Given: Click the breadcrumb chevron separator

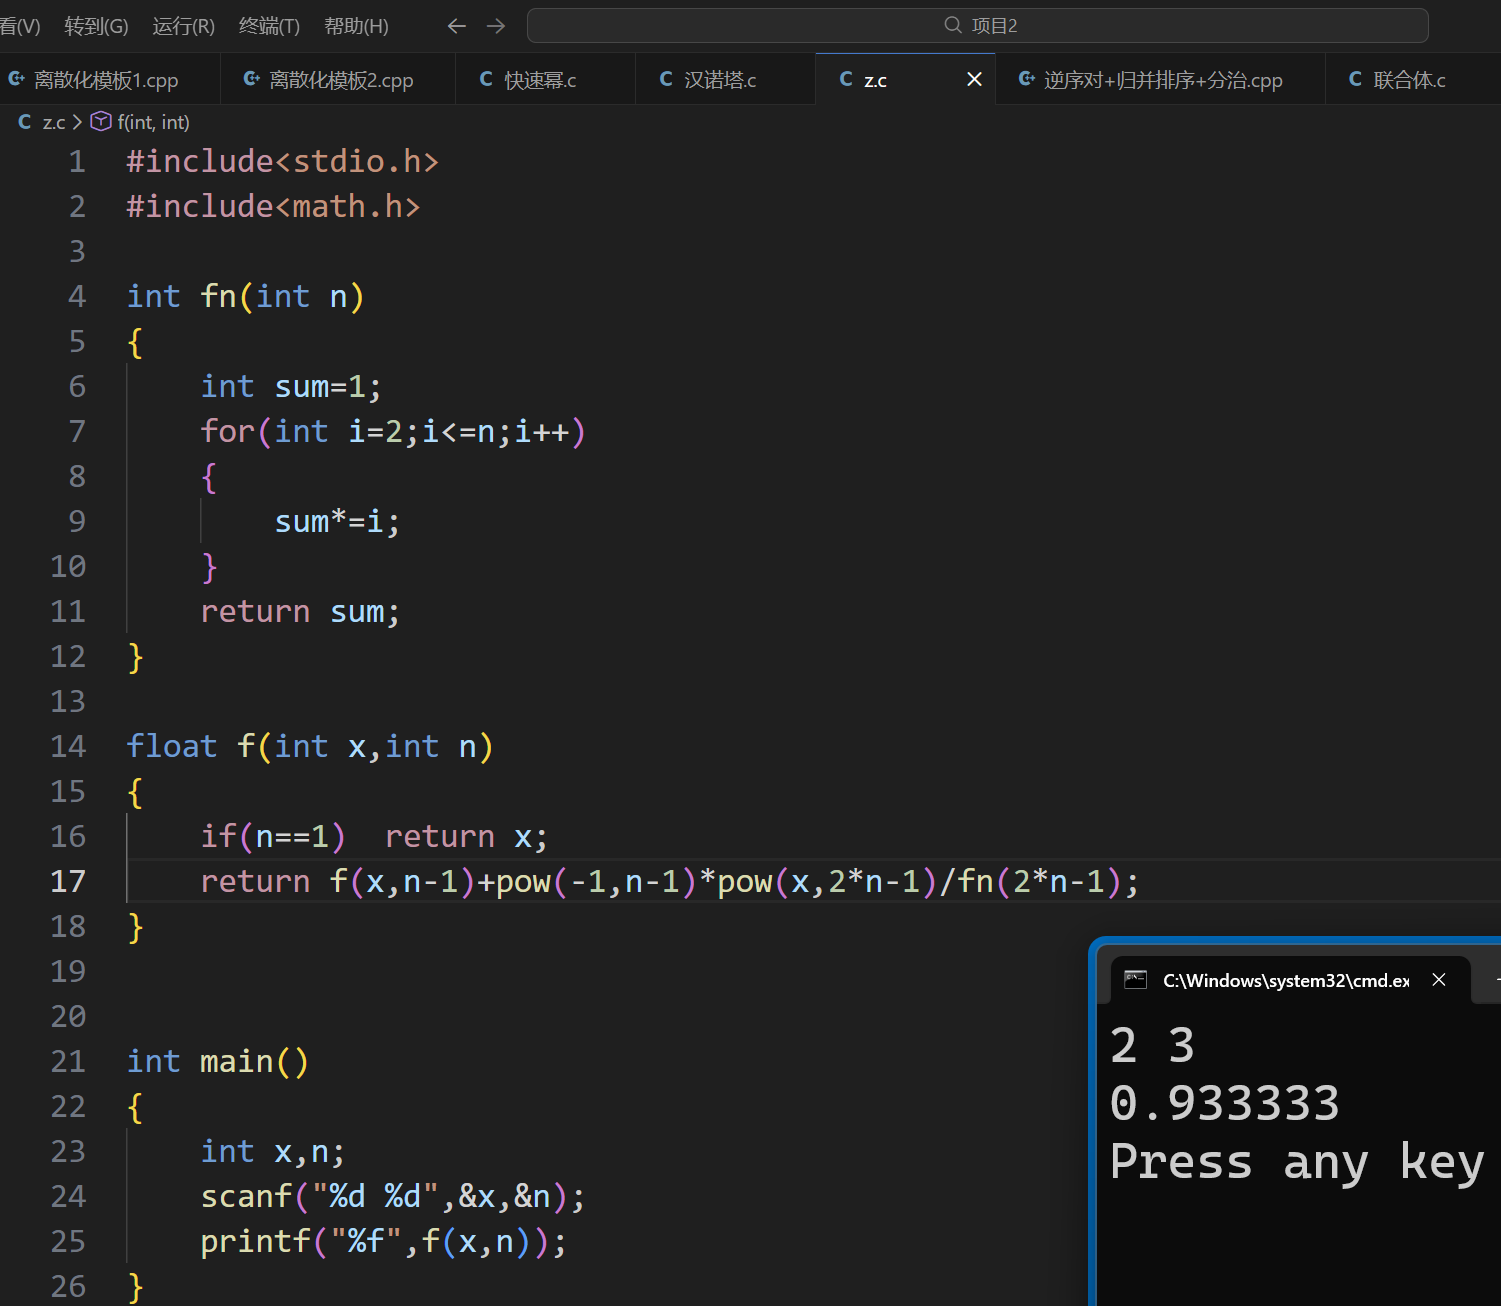Looking at the screenshot, I should point(77,122).
